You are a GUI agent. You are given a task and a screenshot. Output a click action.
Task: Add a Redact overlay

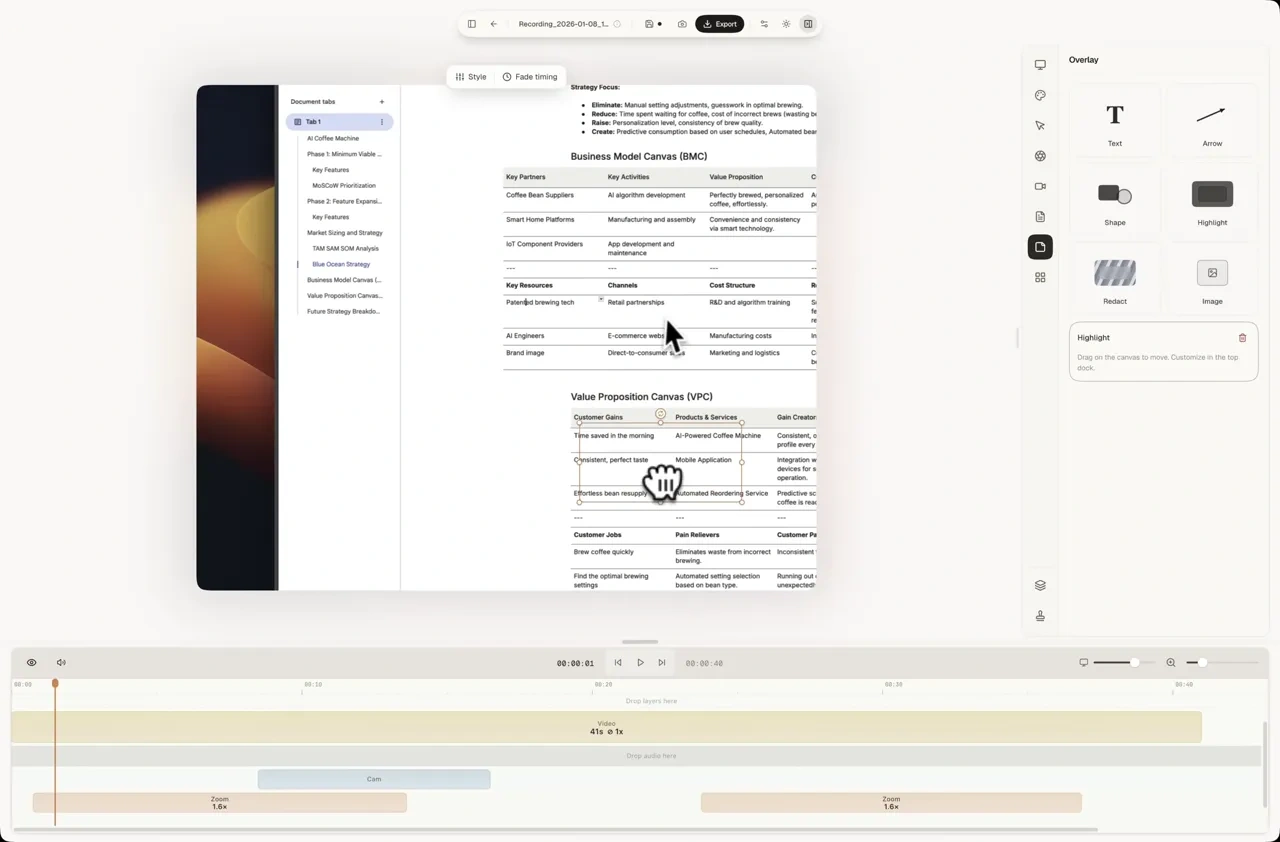1115,279
